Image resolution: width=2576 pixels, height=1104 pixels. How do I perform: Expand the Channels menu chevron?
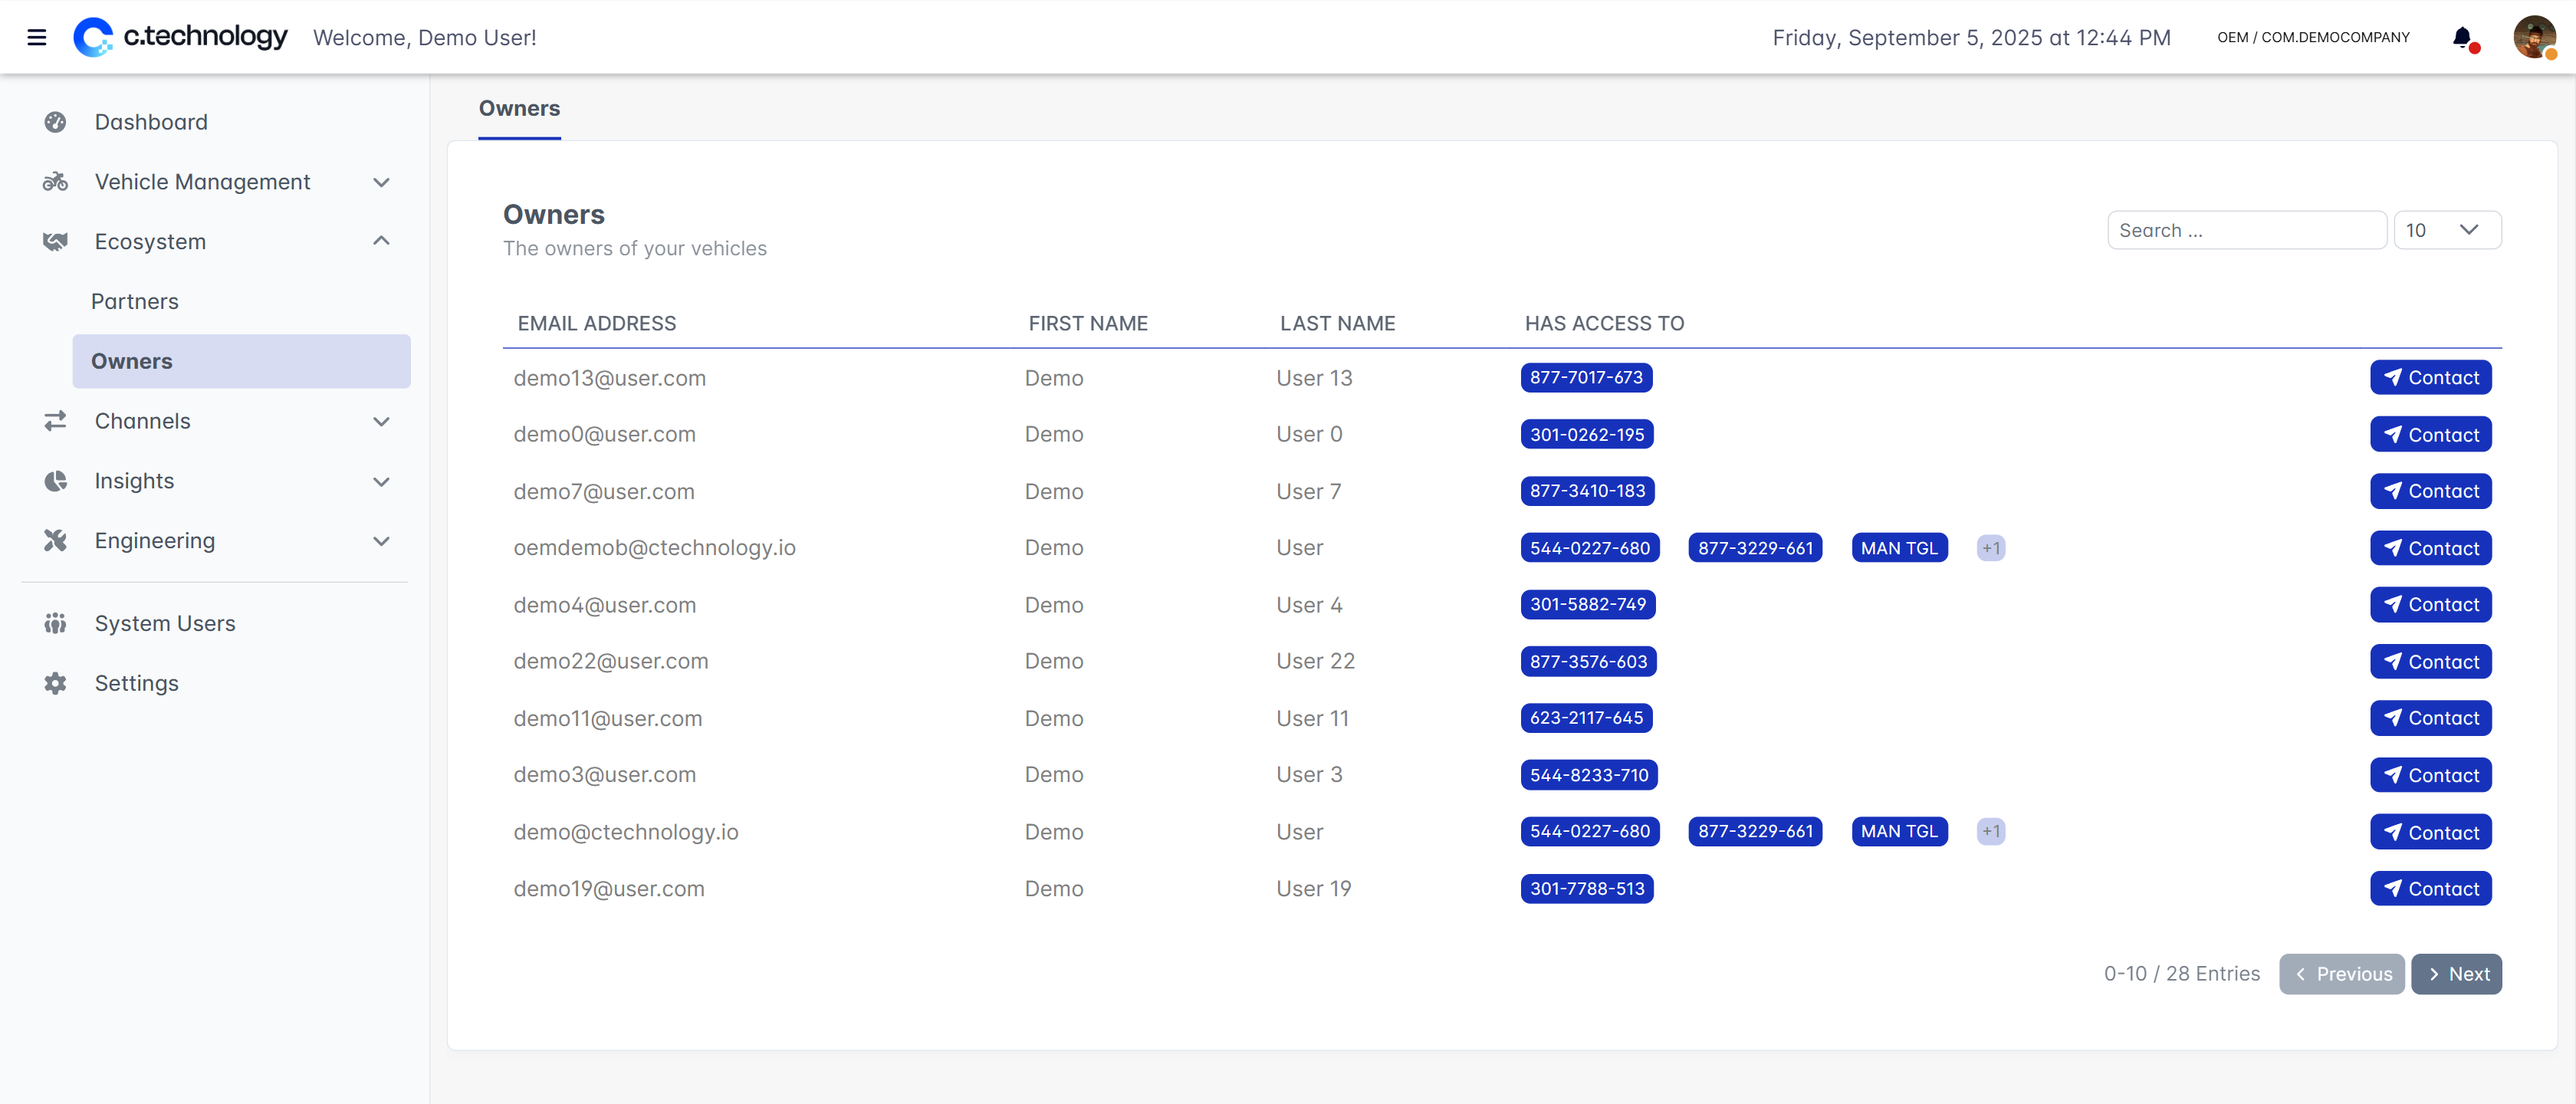pos(381,421)
